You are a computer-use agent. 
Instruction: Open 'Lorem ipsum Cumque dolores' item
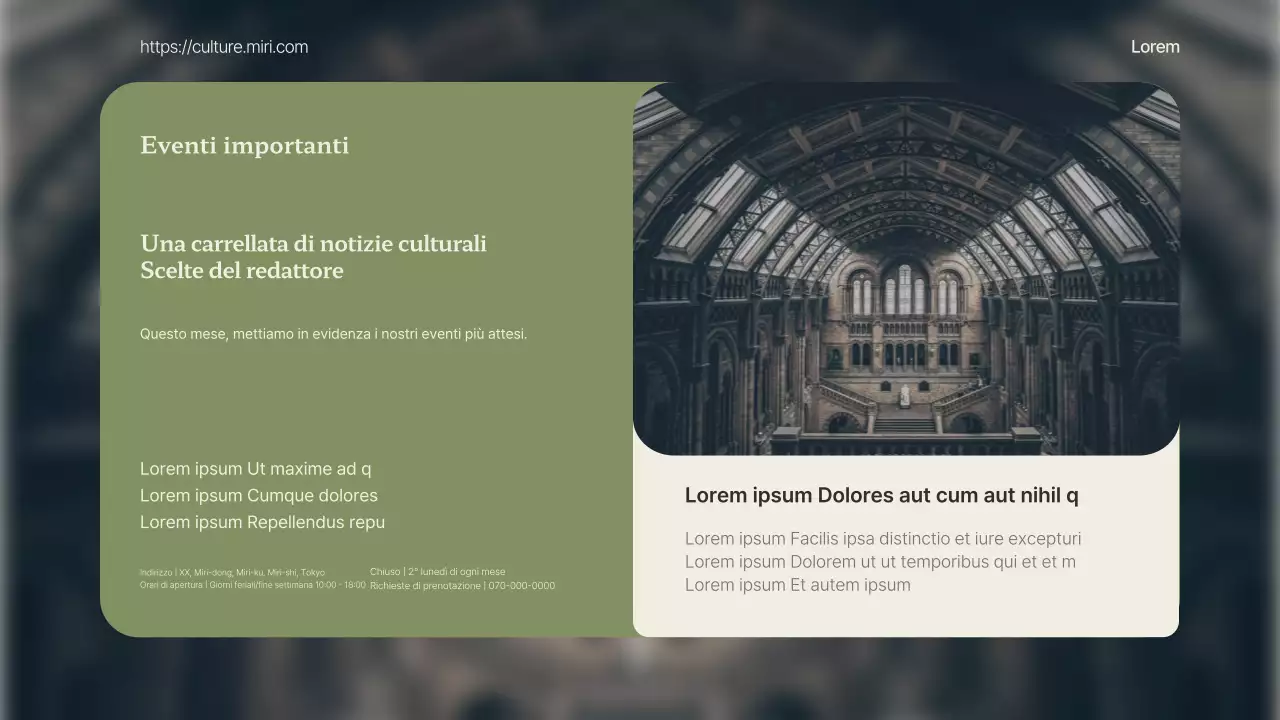click(258, 496)
